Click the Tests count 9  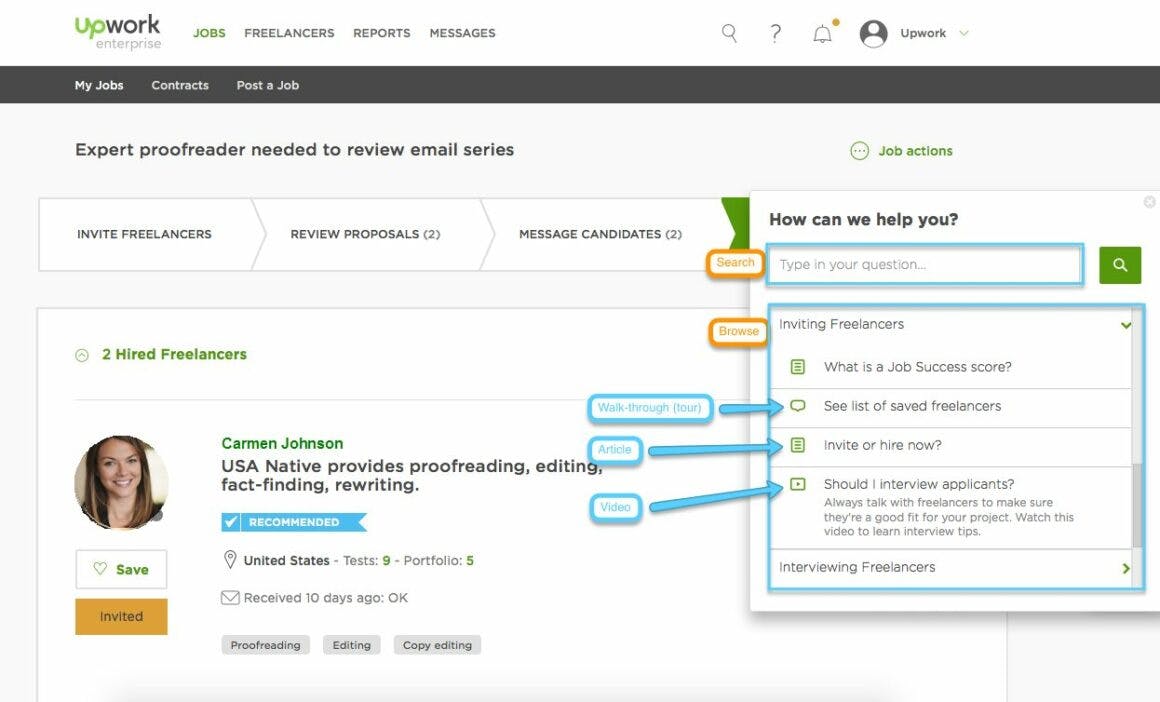(386, 561)
